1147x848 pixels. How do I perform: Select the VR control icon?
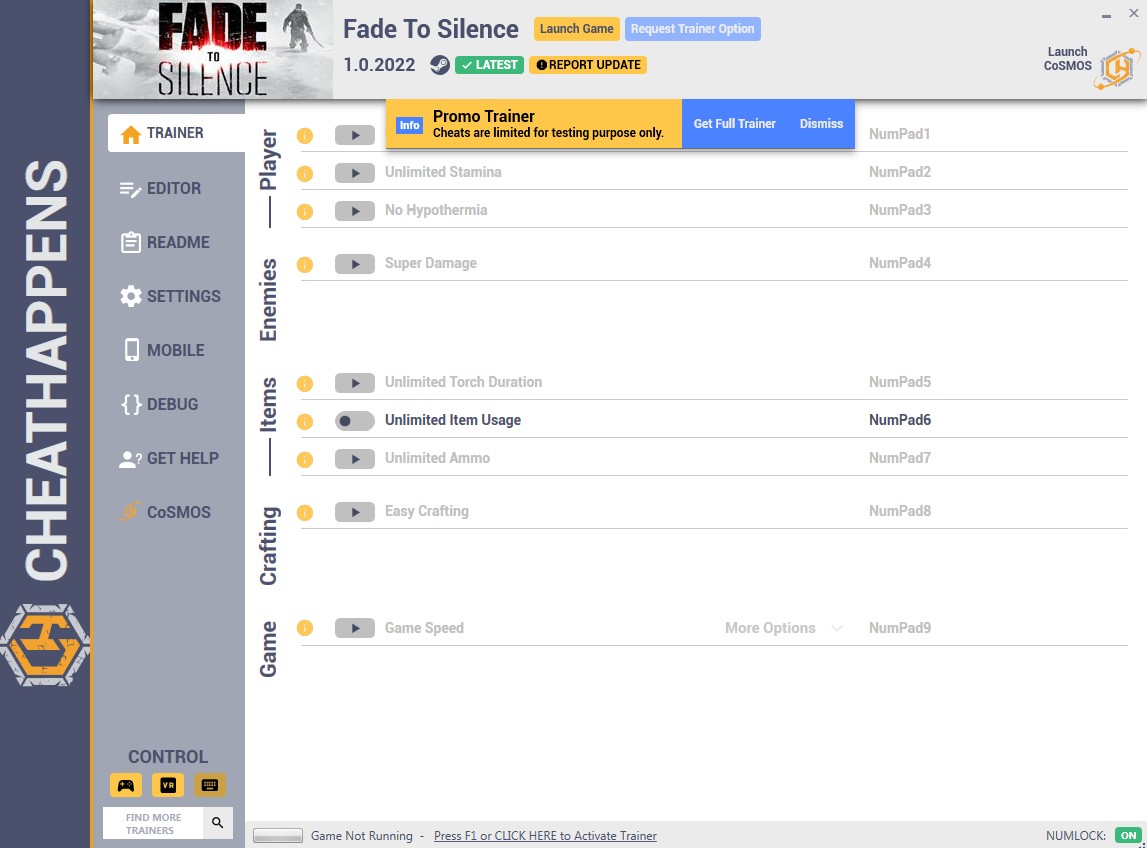click(x=168, y=785)
